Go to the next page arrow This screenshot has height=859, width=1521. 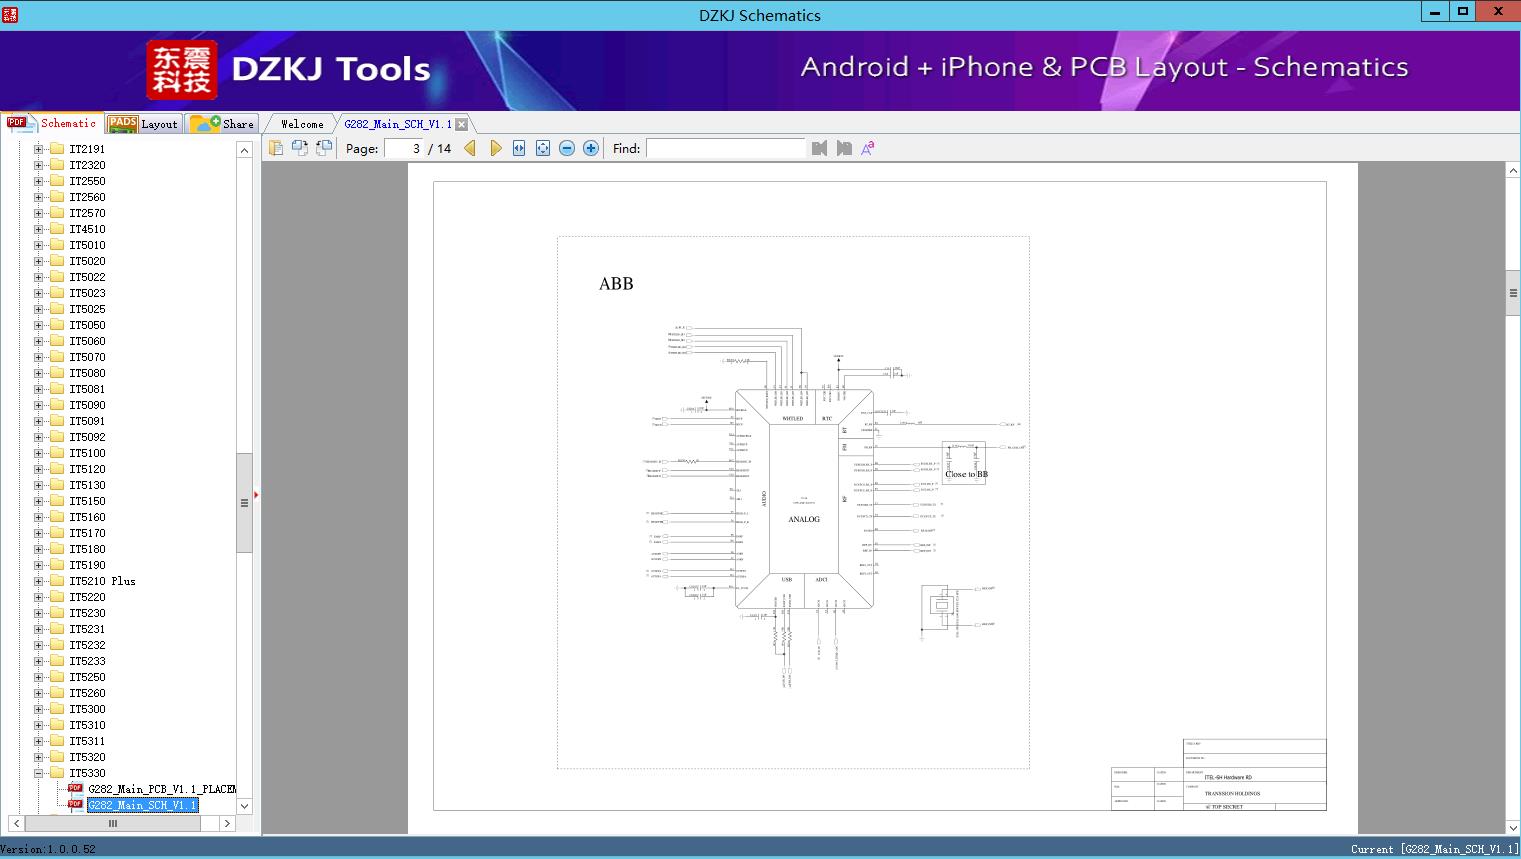(495, 148)
